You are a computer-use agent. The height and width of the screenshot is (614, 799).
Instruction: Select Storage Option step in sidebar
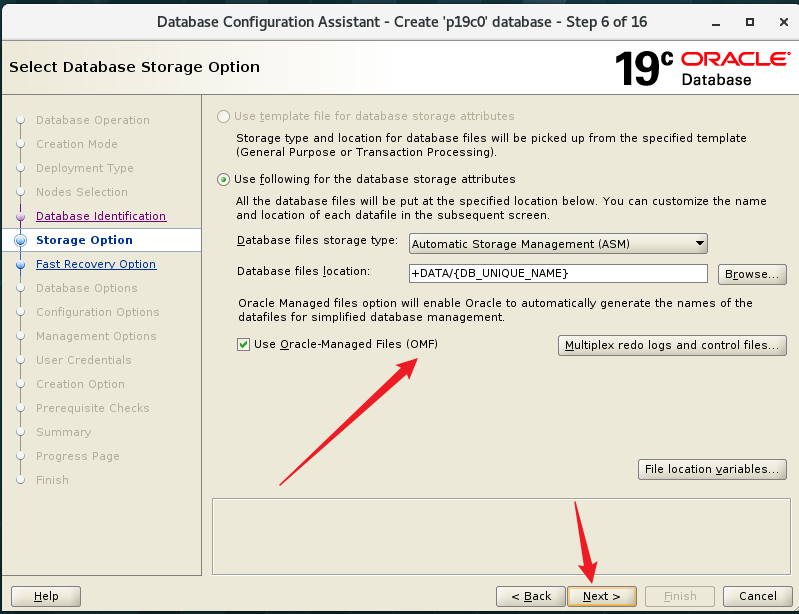(84, 240)
